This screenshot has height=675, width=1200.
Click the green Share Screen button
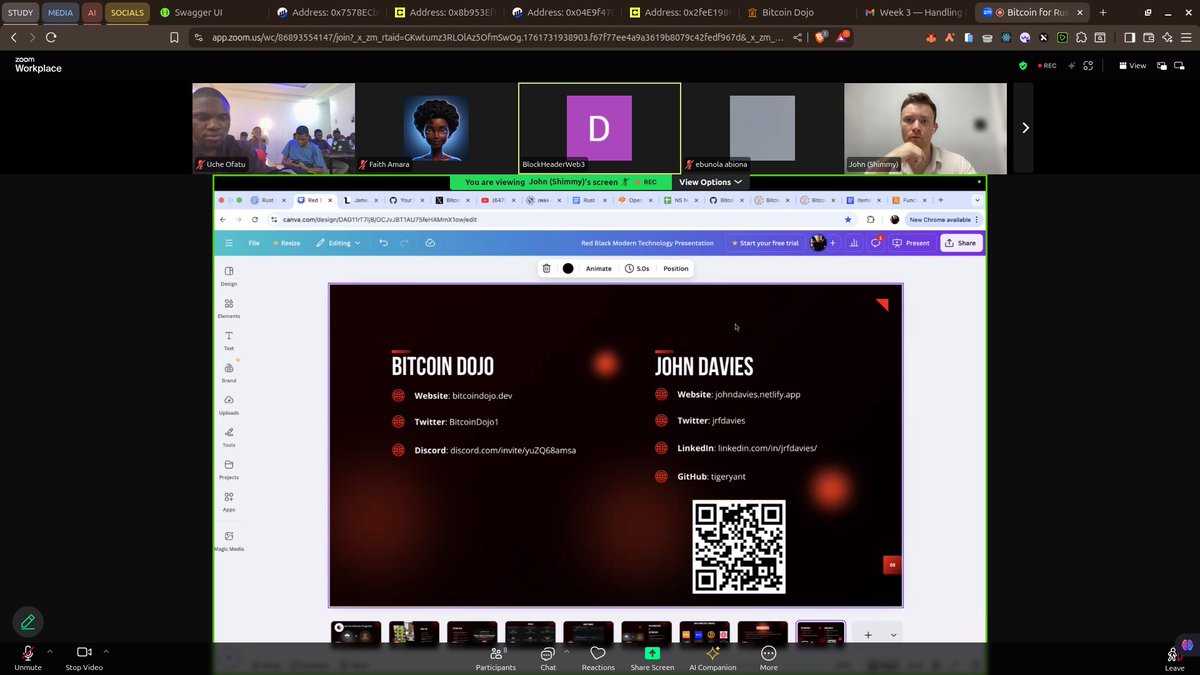click(x=652, y=657)
